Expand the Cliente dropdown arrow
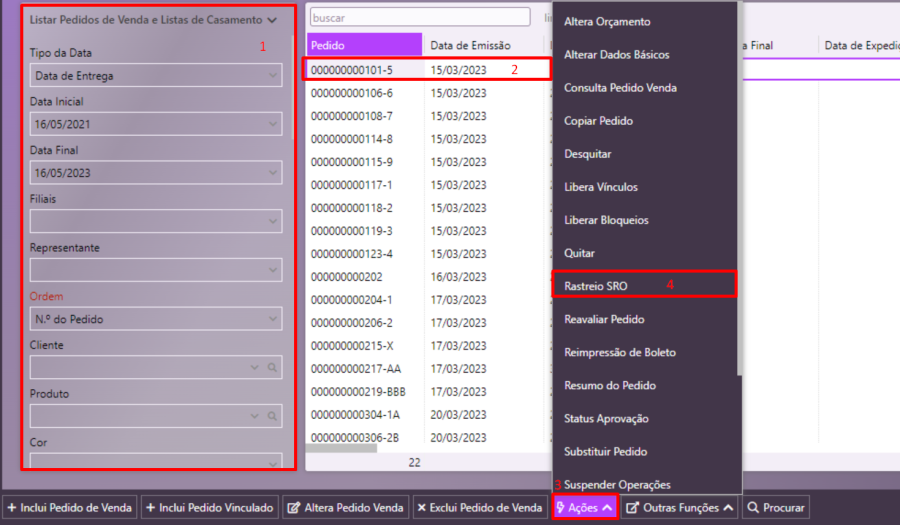The image size is (900, 525). [x=254, y=367]
